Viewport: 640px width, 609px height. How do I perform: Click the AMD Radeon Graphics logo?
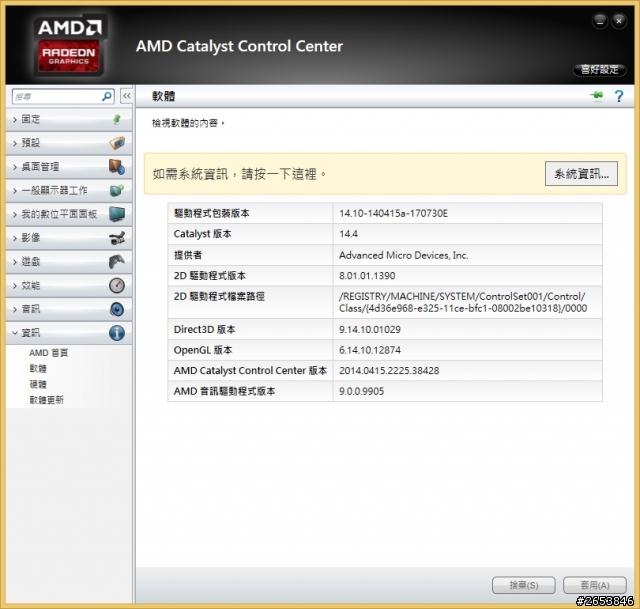tap(69, 46)
